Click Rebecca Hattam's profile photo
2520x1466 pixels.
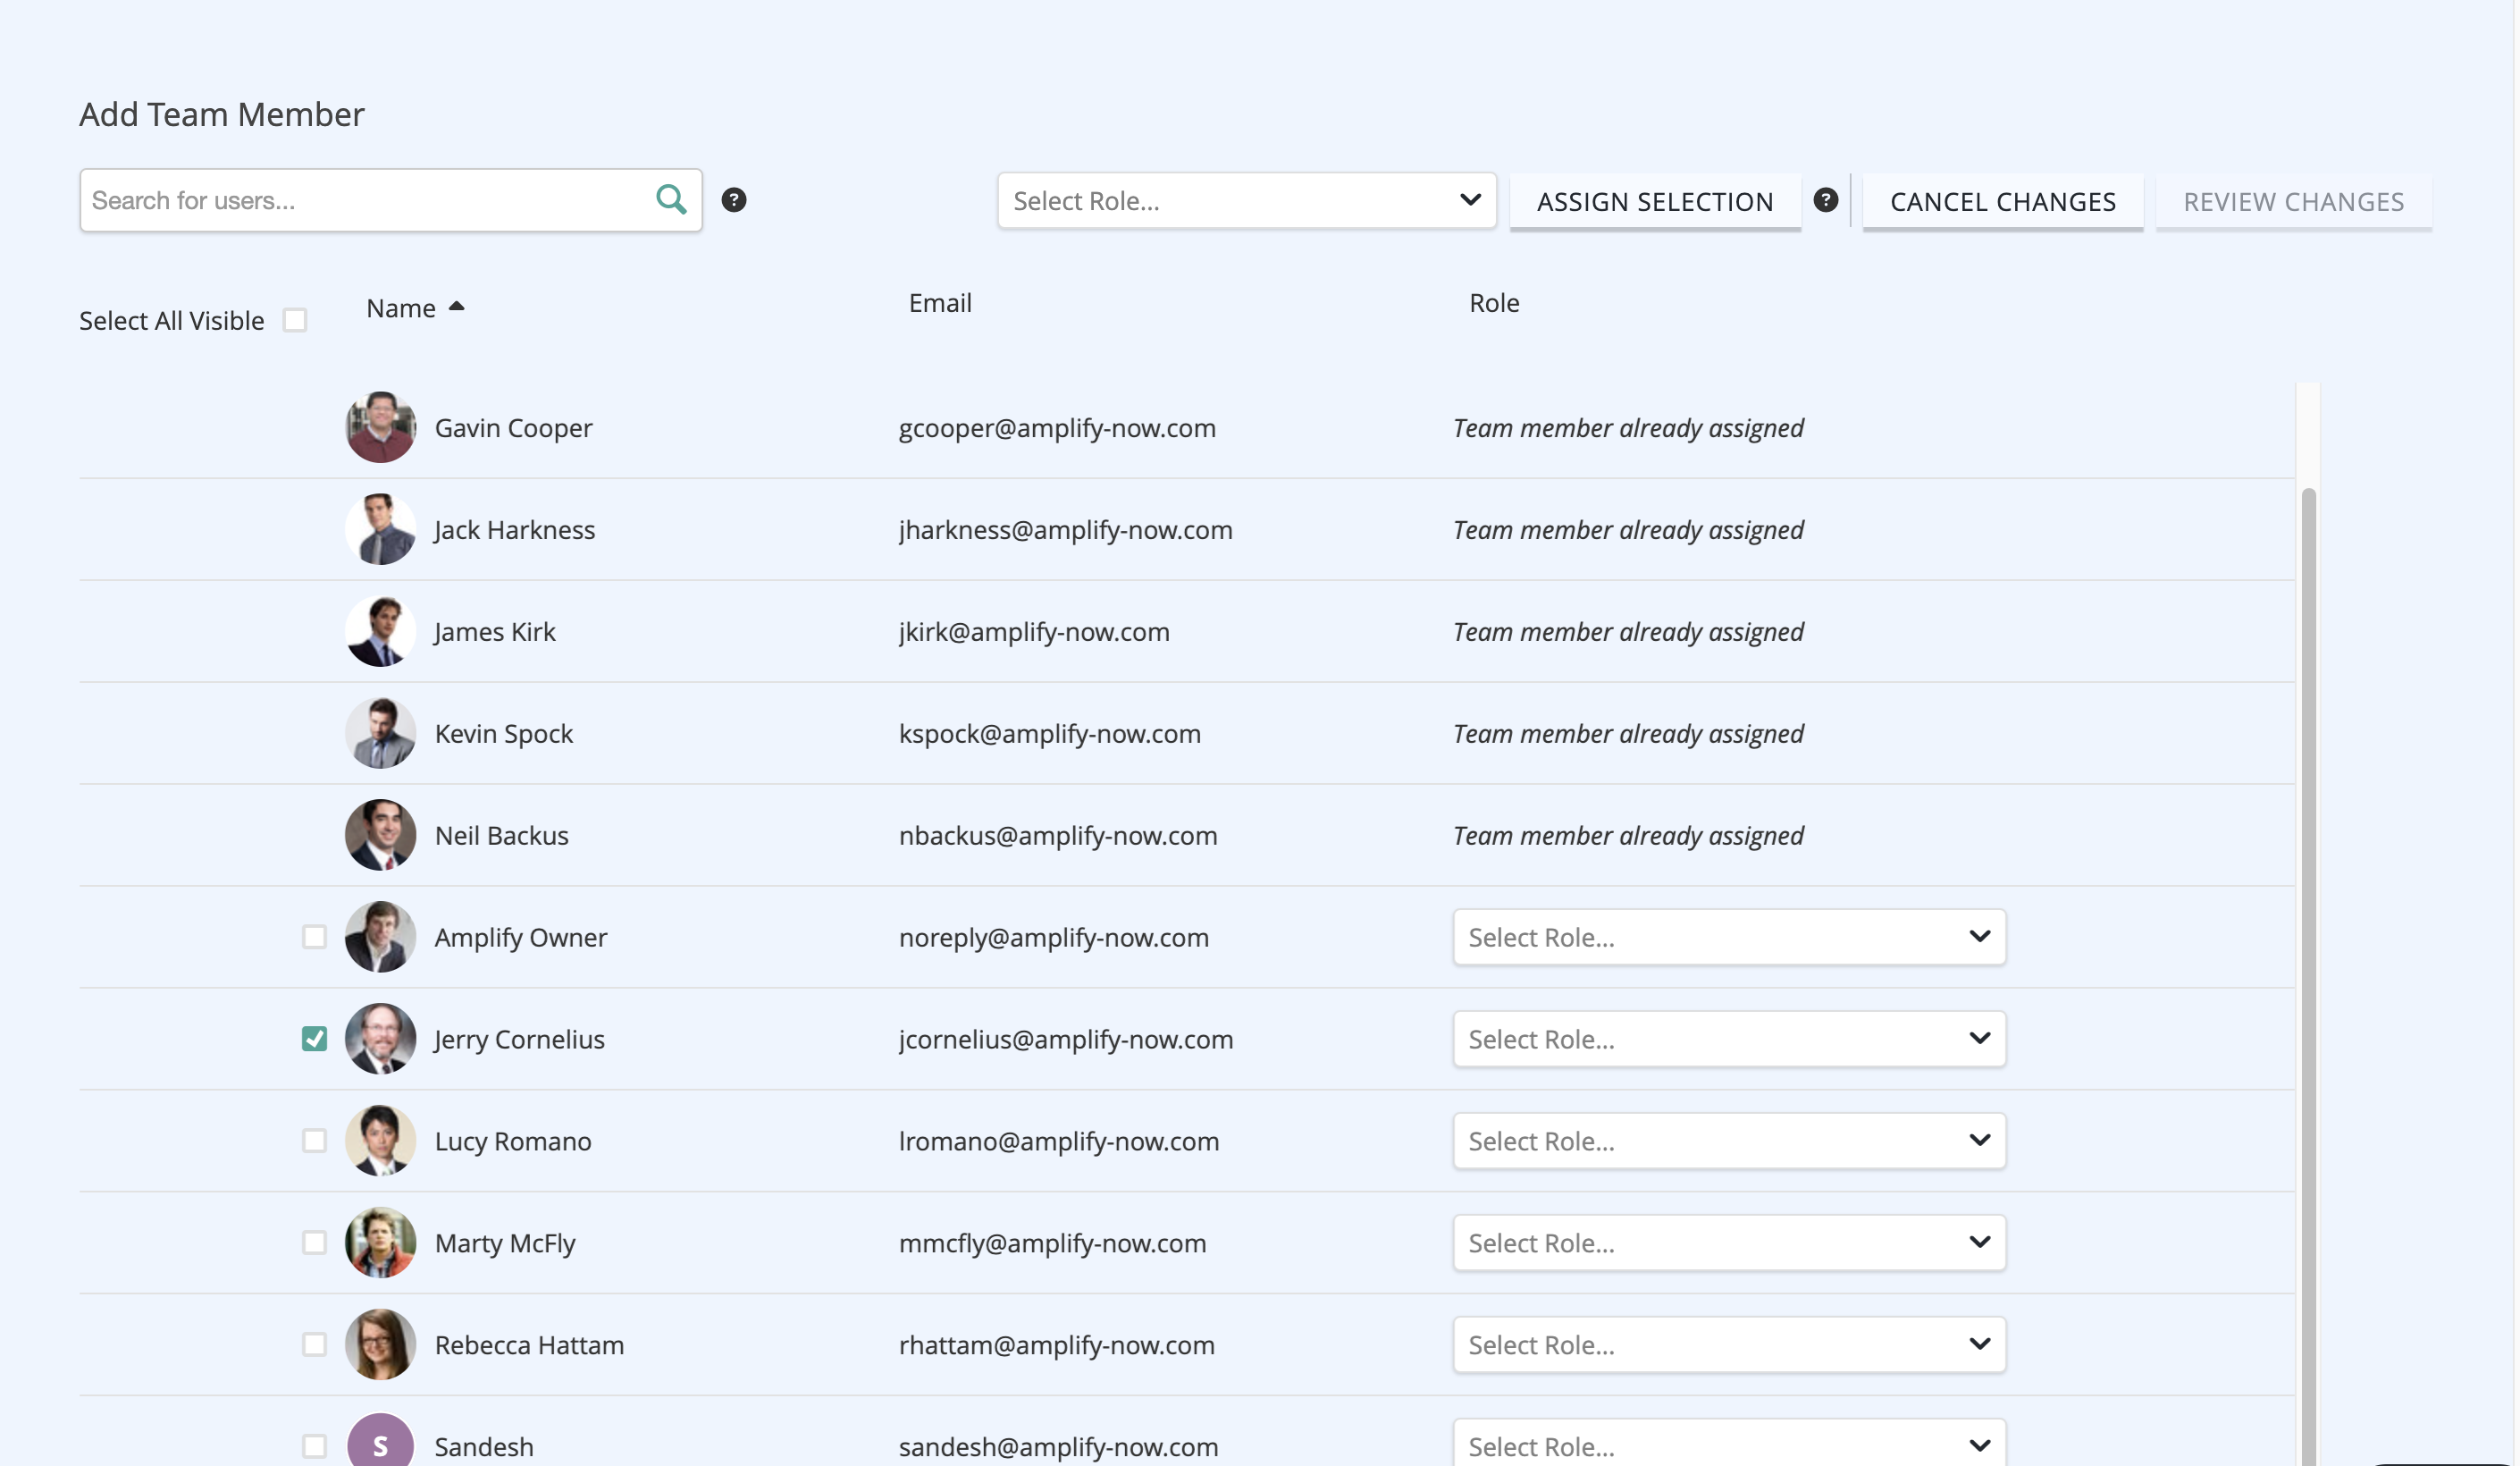380,1345
